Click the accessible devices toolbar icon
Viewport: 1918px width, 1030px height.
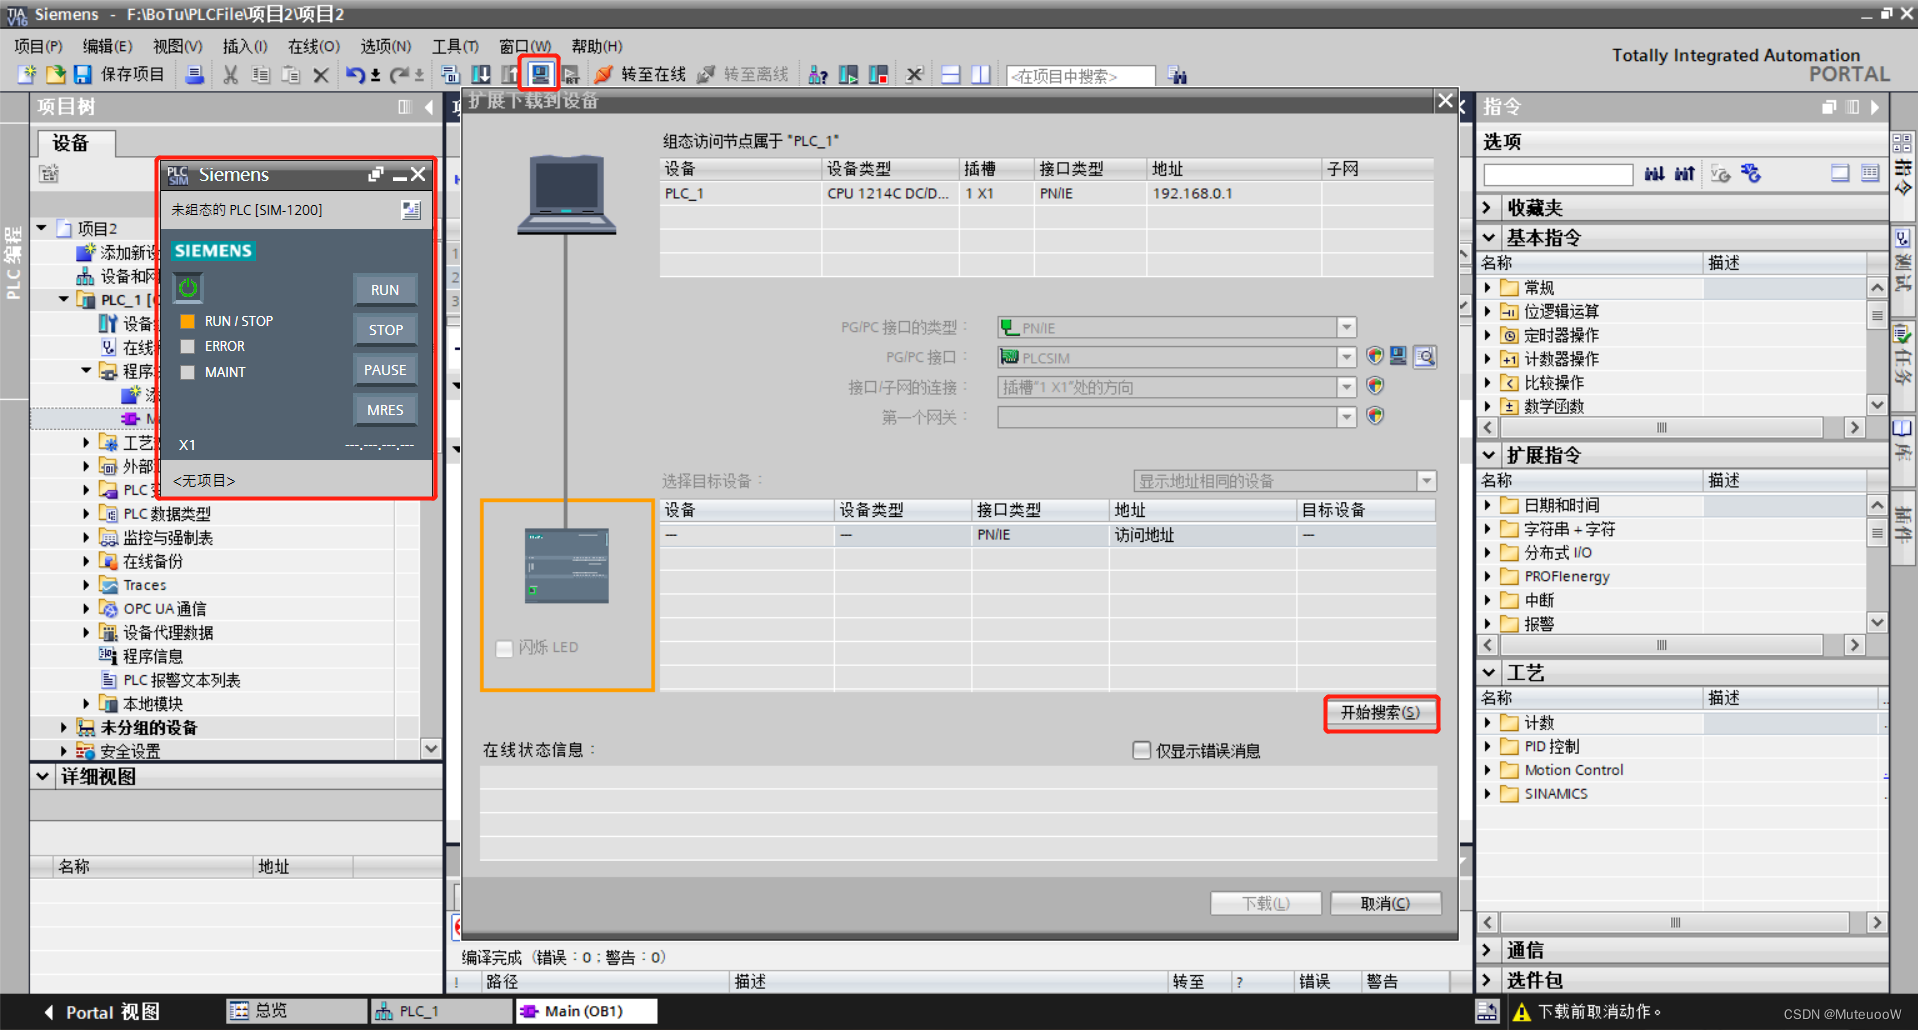pos(818,75)
